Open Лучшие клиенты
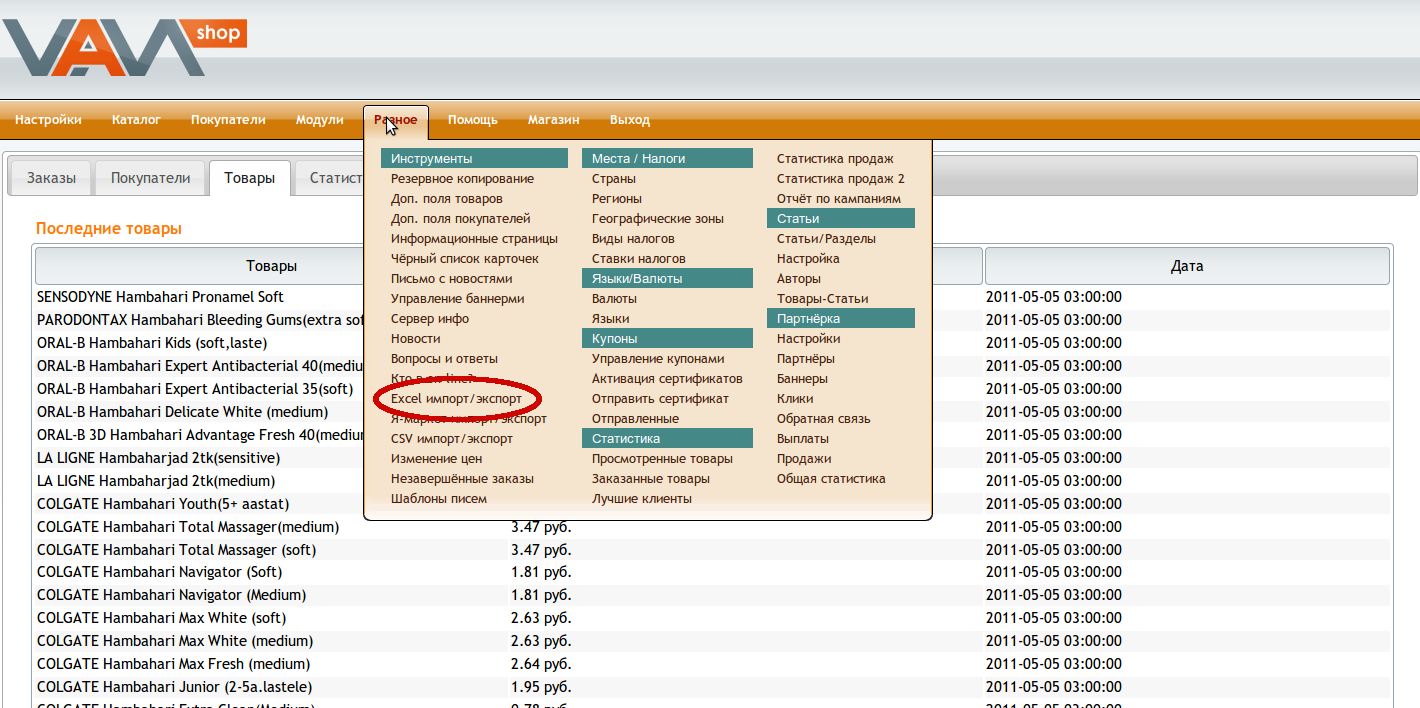 [x=642, y=499]
